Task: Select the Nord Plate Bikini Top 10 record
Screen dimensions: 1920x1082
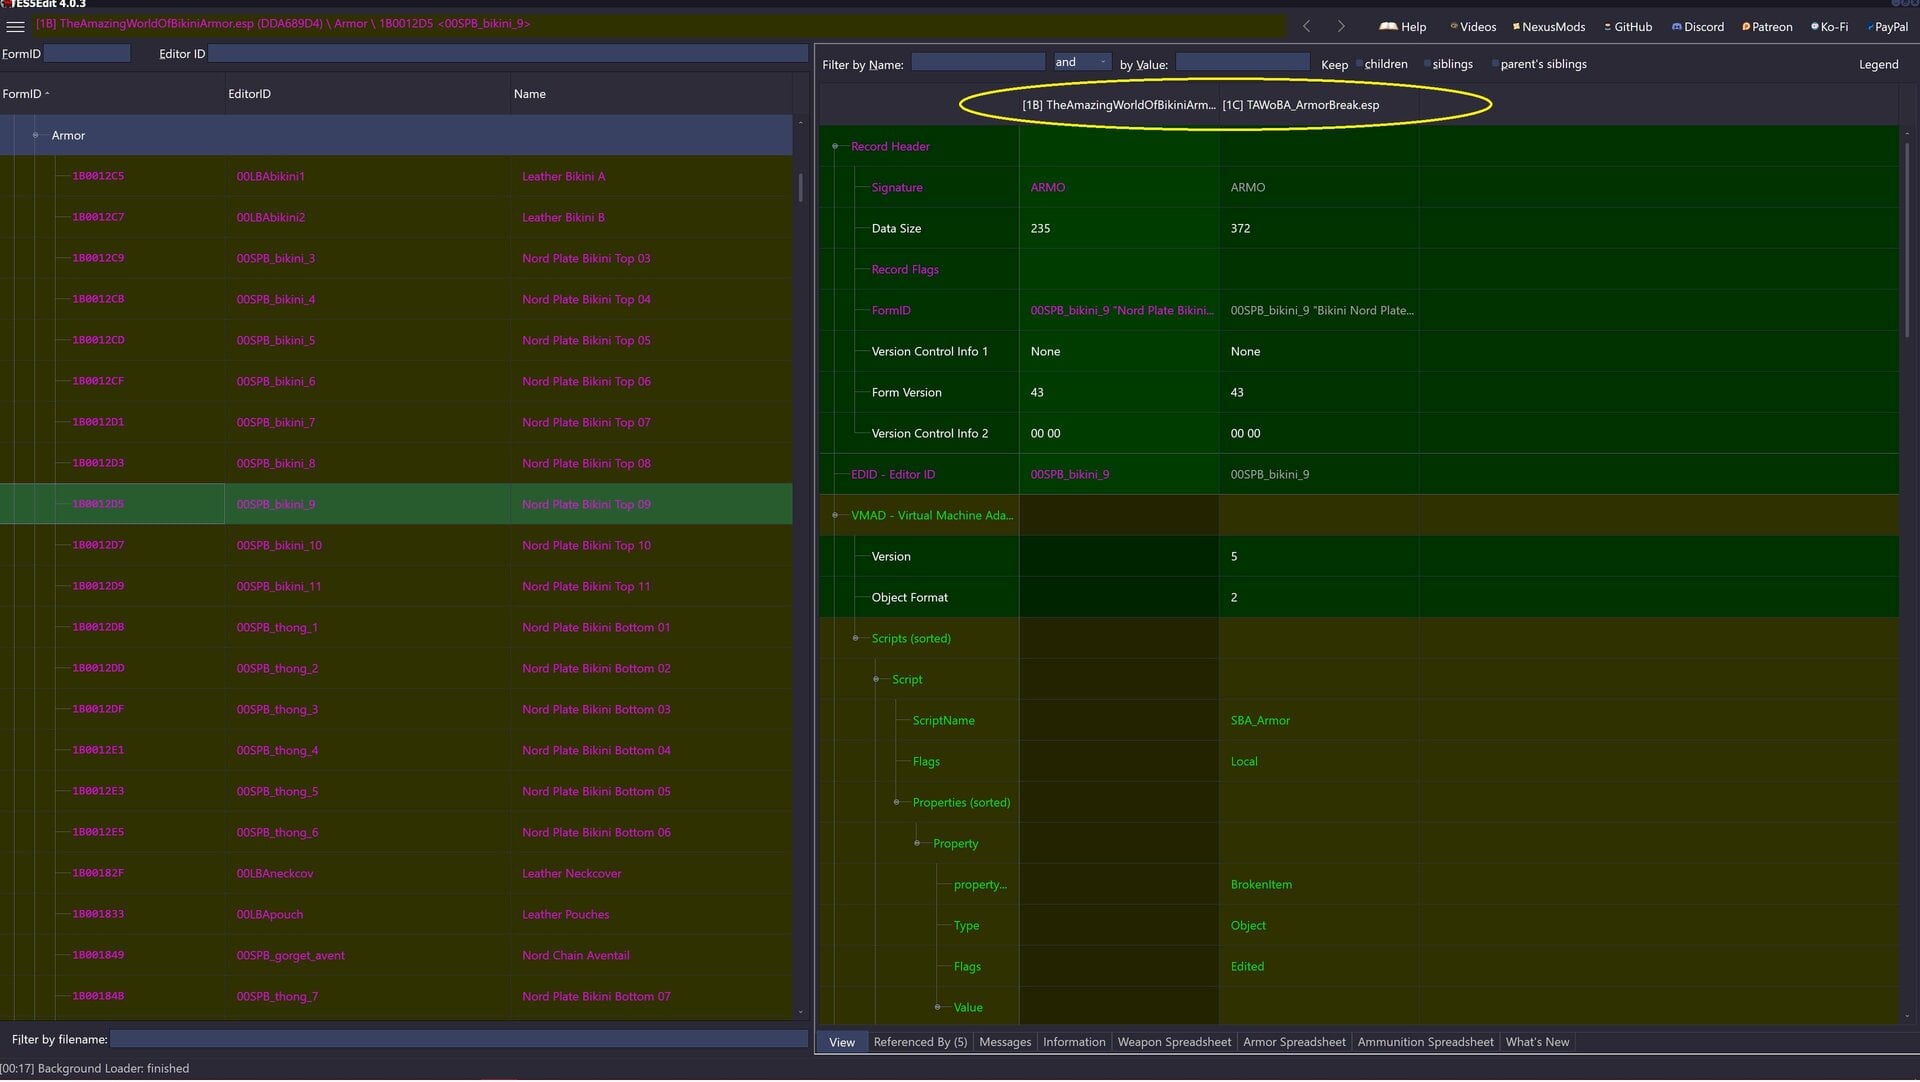Action: 396,546
